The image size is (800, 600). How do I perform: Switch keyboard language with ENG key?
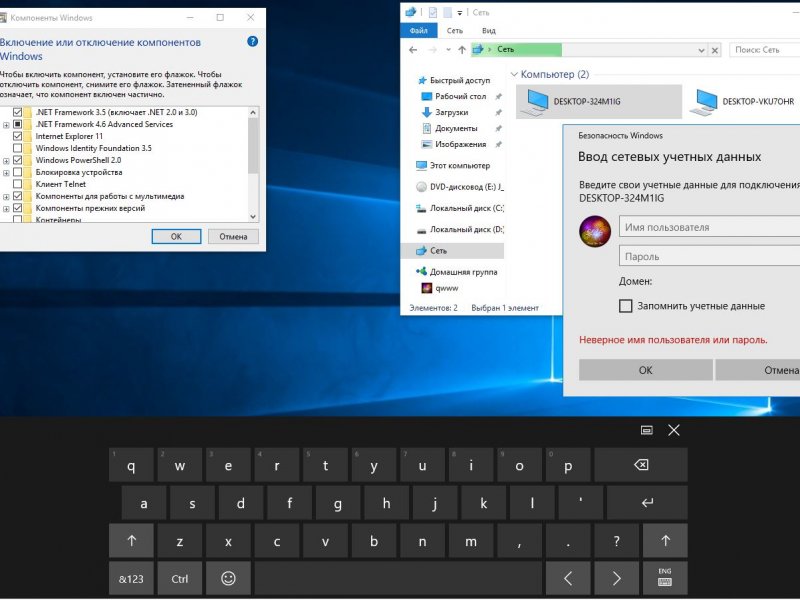coord(665,579)
